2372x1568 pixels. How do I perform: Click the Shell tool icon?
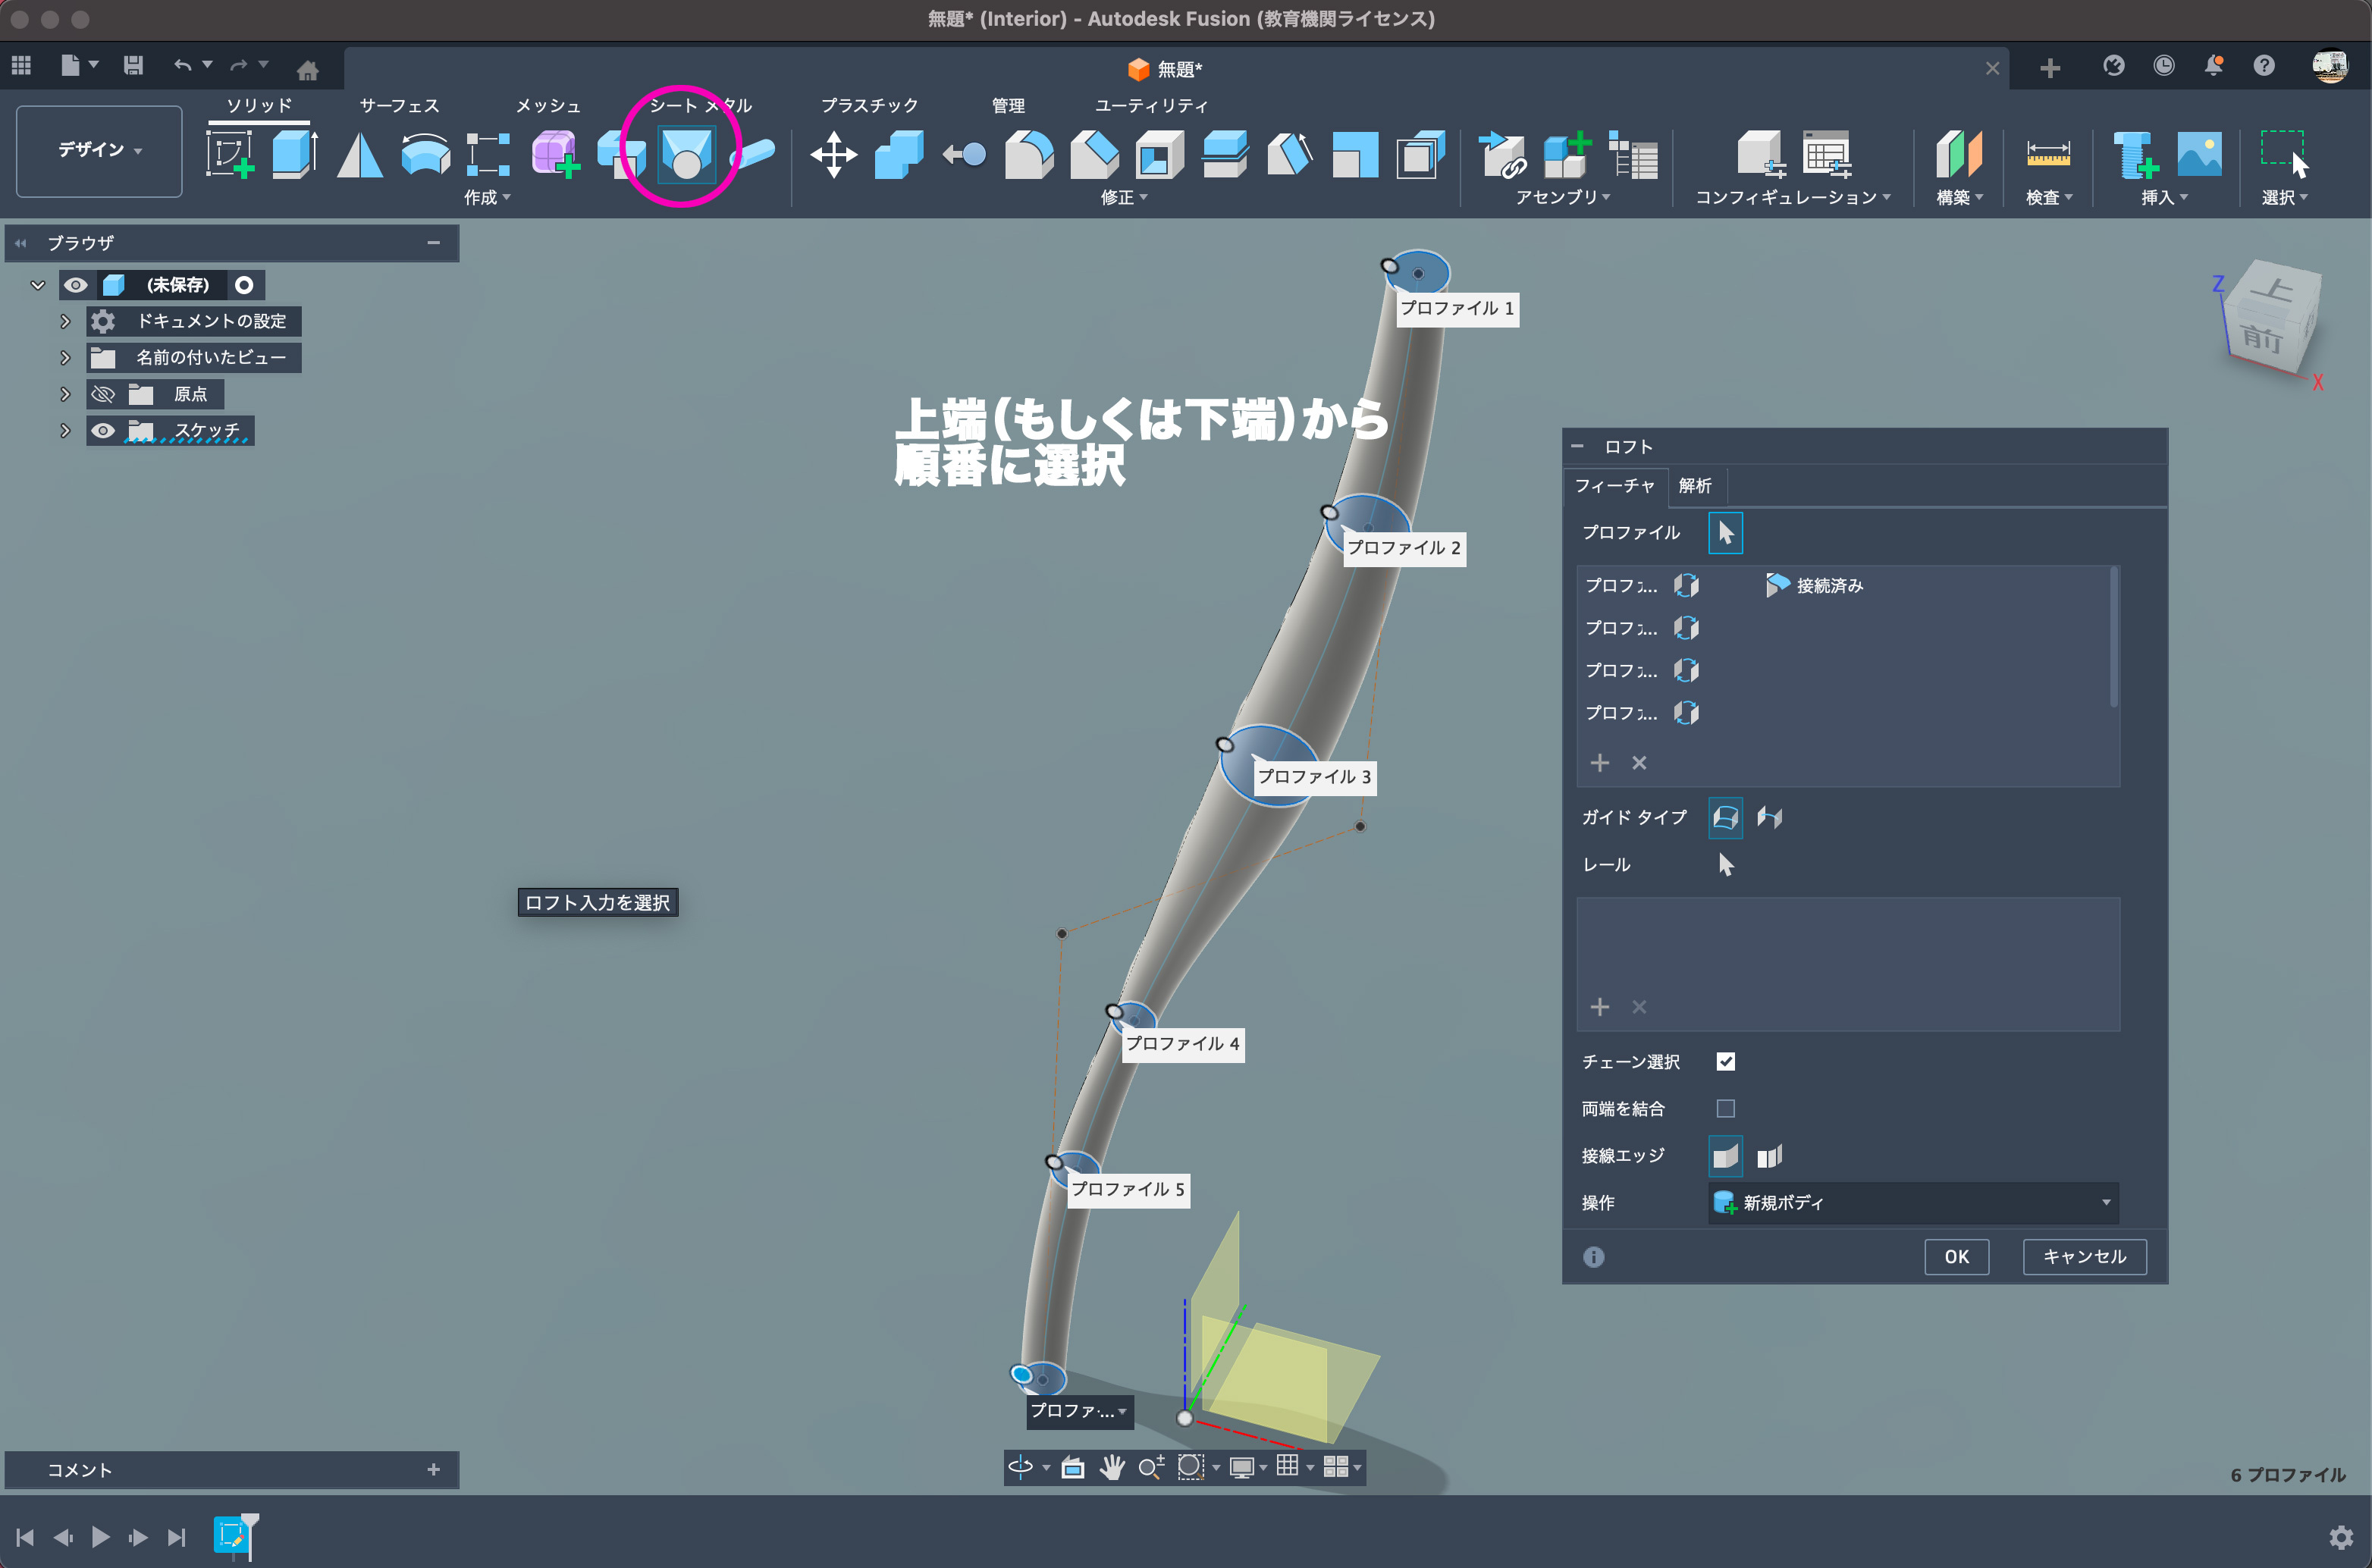tap(1159, 155)
